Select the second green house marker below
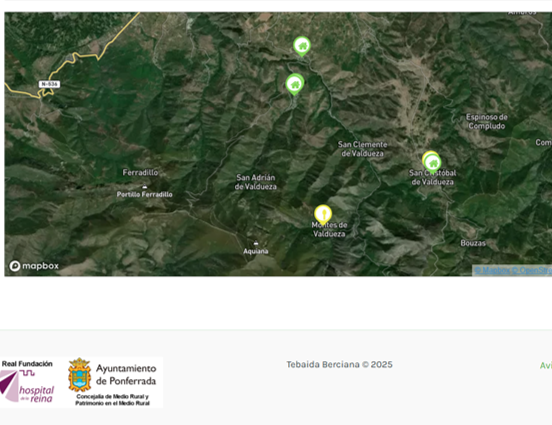The width and height of the screenshot is (552, 425). tap(295, 85)
